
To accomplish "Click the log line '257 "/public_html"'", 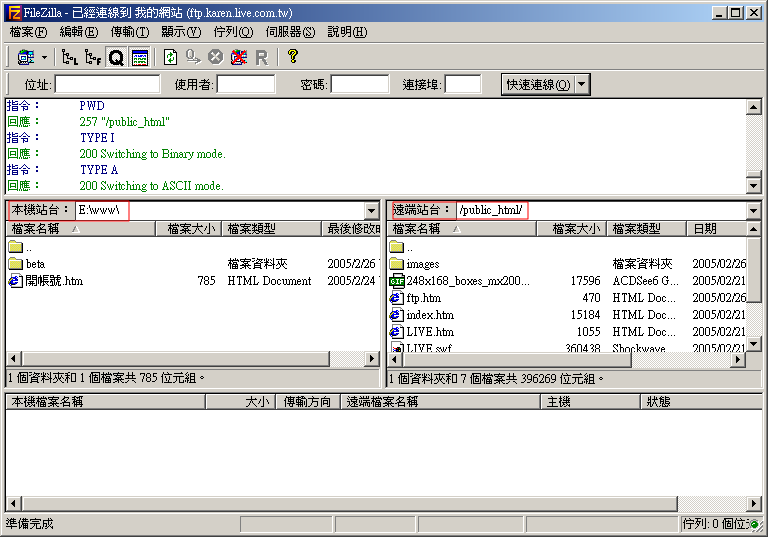I will point(124,122).
